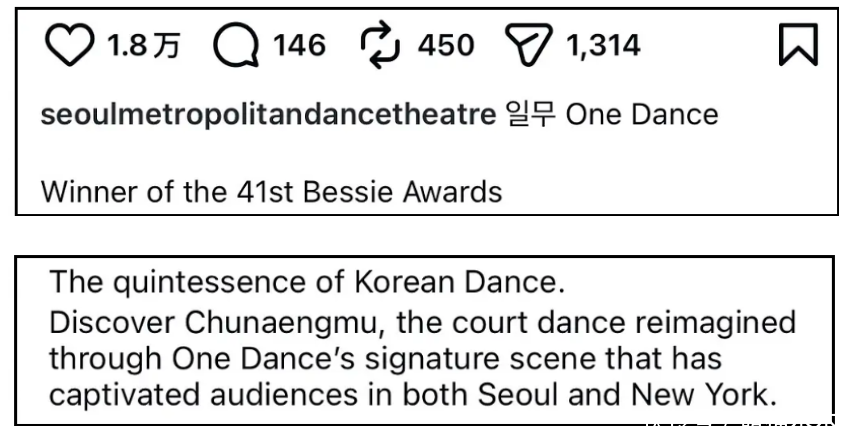Click "New York" in the caption

(714, 394)
